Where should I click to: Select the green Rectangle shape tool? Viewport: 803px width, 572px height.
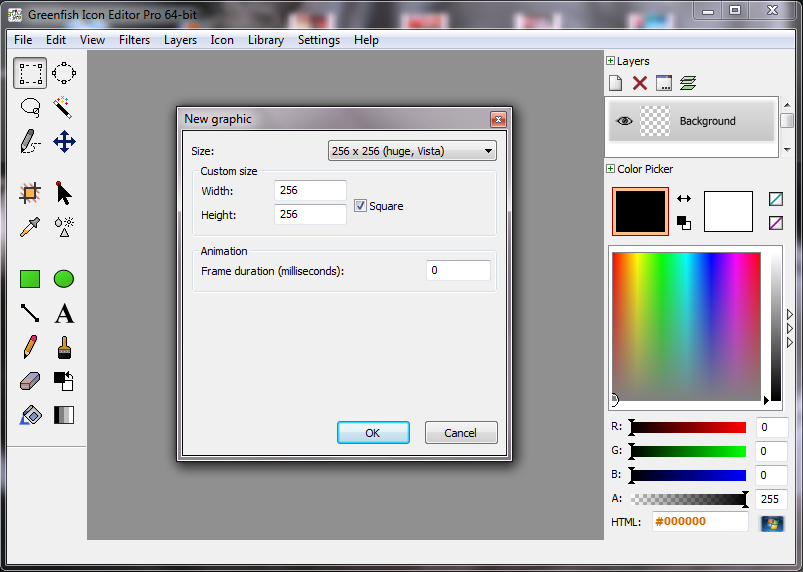coord(30,279)
